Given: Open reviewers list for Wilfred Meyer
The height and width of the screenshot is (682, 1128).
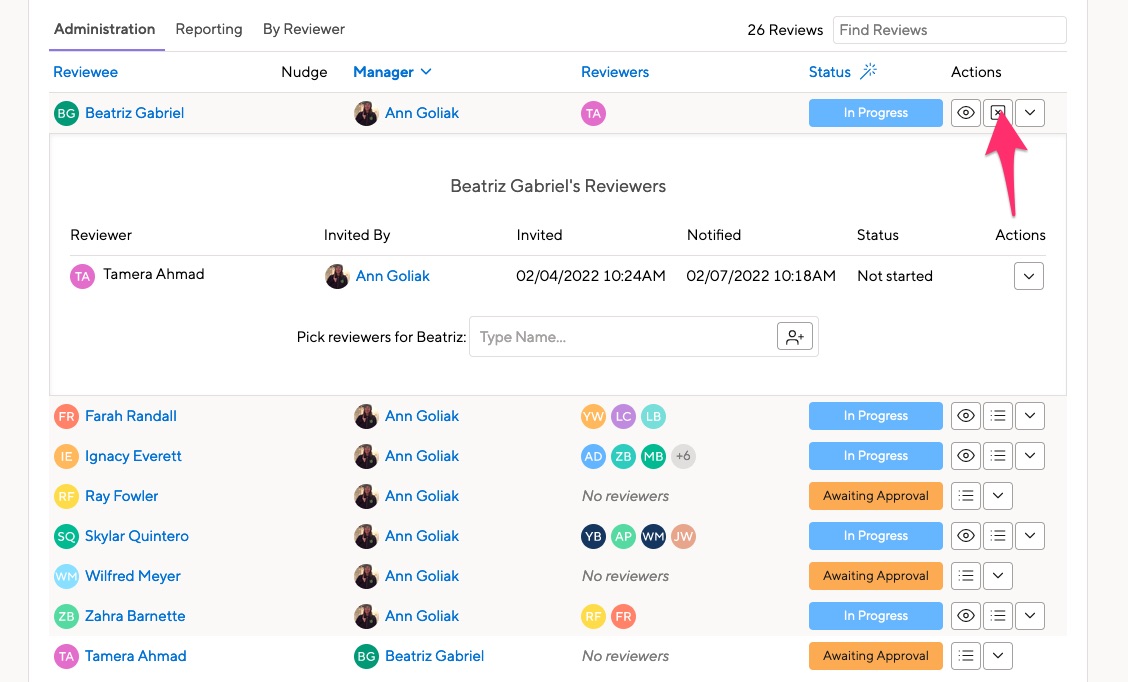Looking at the screenshot, I should point(965,576).
